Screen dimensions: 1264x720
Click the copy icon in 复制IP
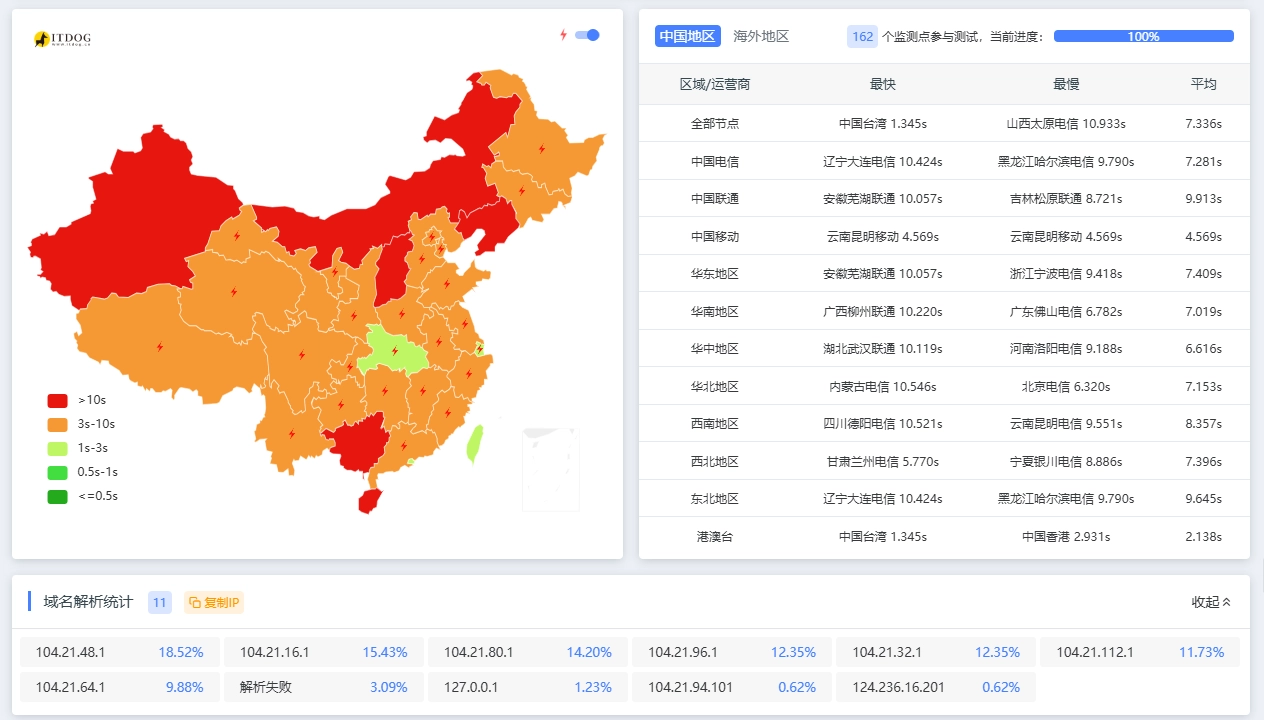pos(195,602)
